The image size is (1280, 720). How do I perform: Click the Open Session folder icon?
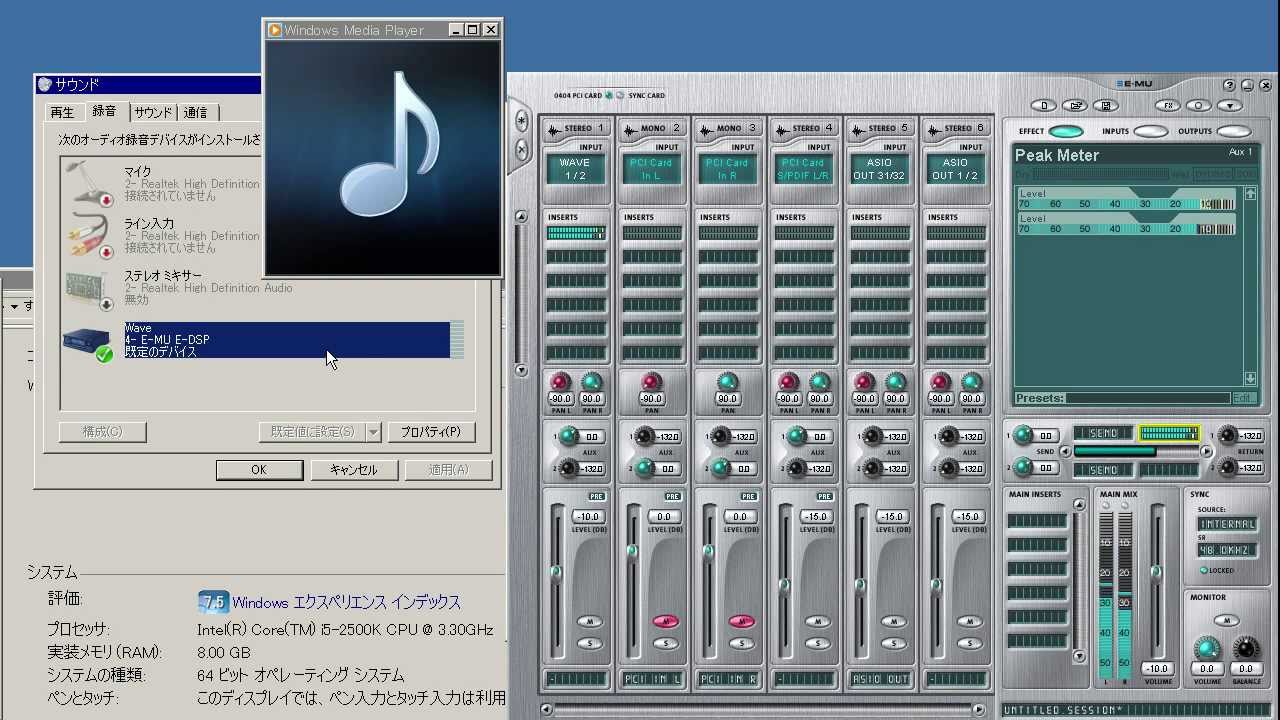point(1075,105)
